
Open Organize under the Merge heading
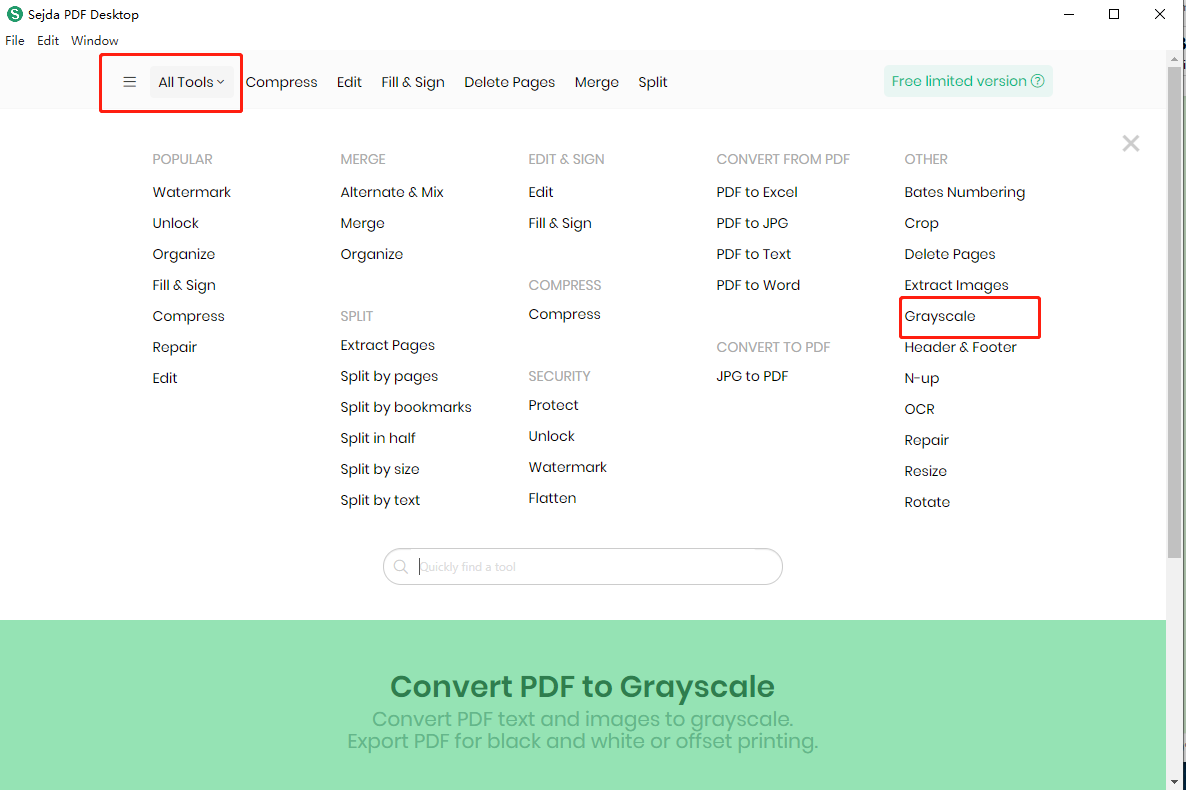[x=371, y=254]
